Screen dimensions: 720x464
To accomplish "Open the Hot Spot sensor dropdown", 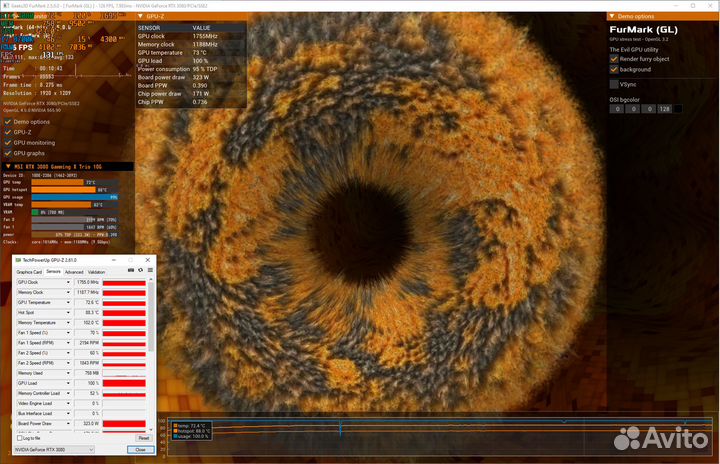I will pos(68,312).
